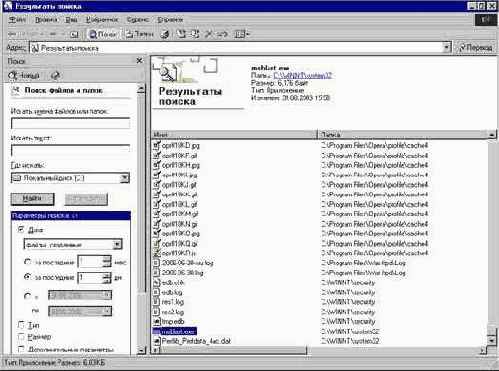This screenshot has height=371, width=499.
Task: Open the Правка menu
Action: point(46,20)
